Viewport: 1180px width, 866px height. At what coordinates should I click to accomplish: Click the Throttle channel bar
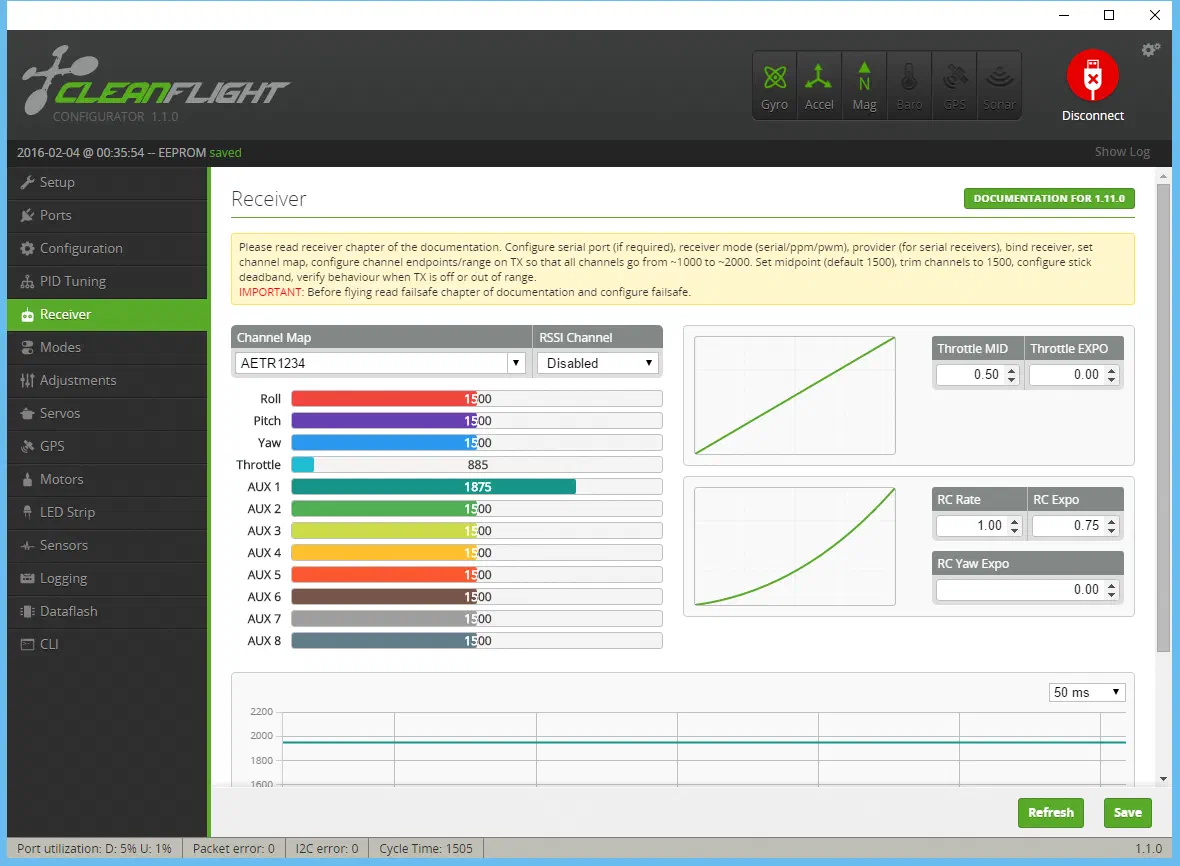point(476,465)
